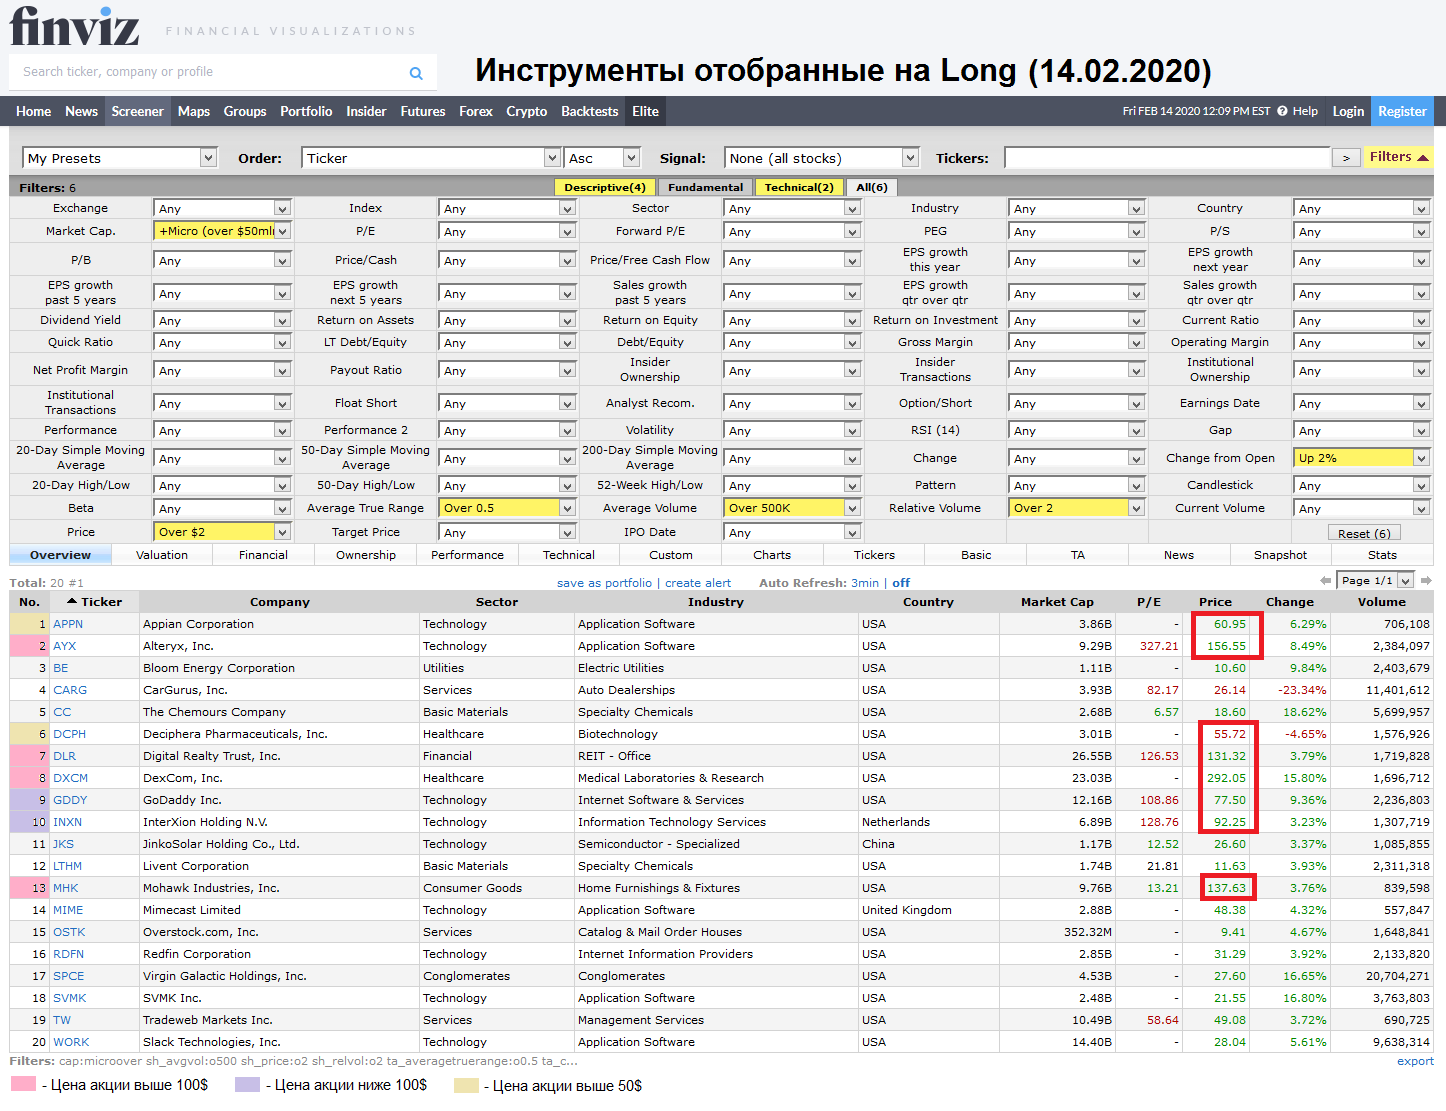
Task: Click the export link
Action: tap(1415, 1061)
